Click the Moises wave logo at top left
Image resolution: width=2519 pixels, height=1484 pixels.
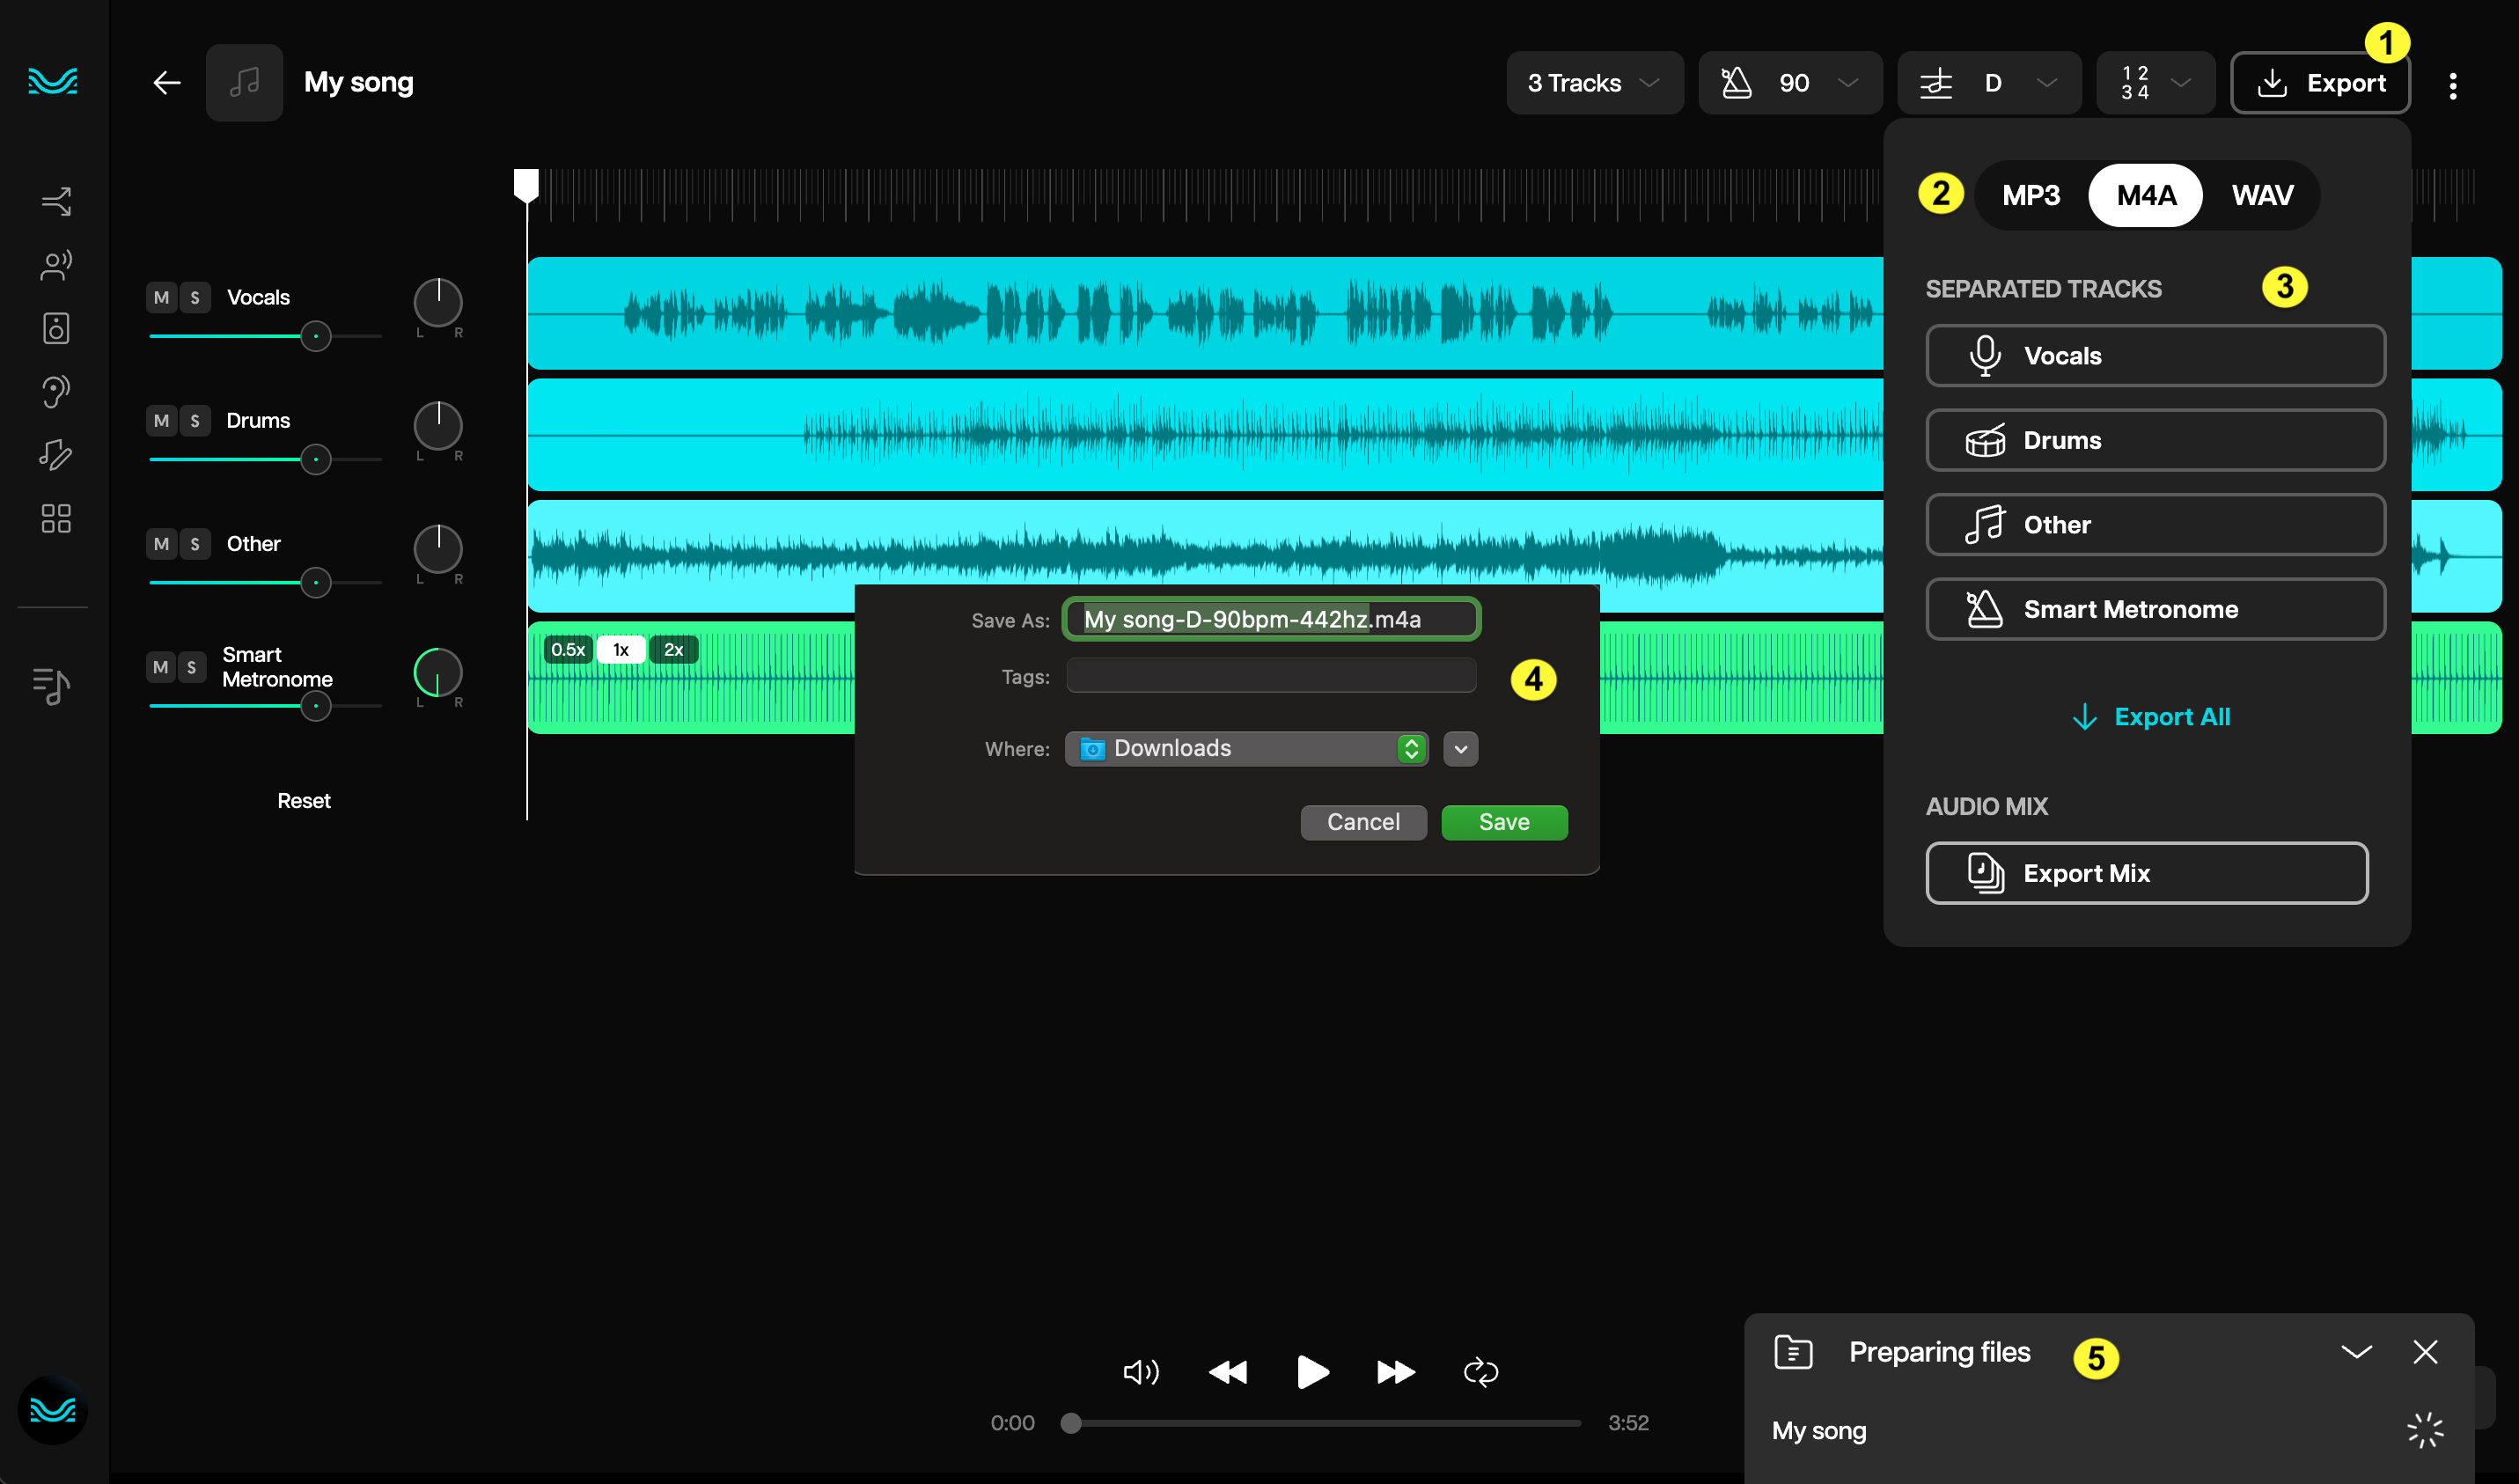(x=52, y=81)
